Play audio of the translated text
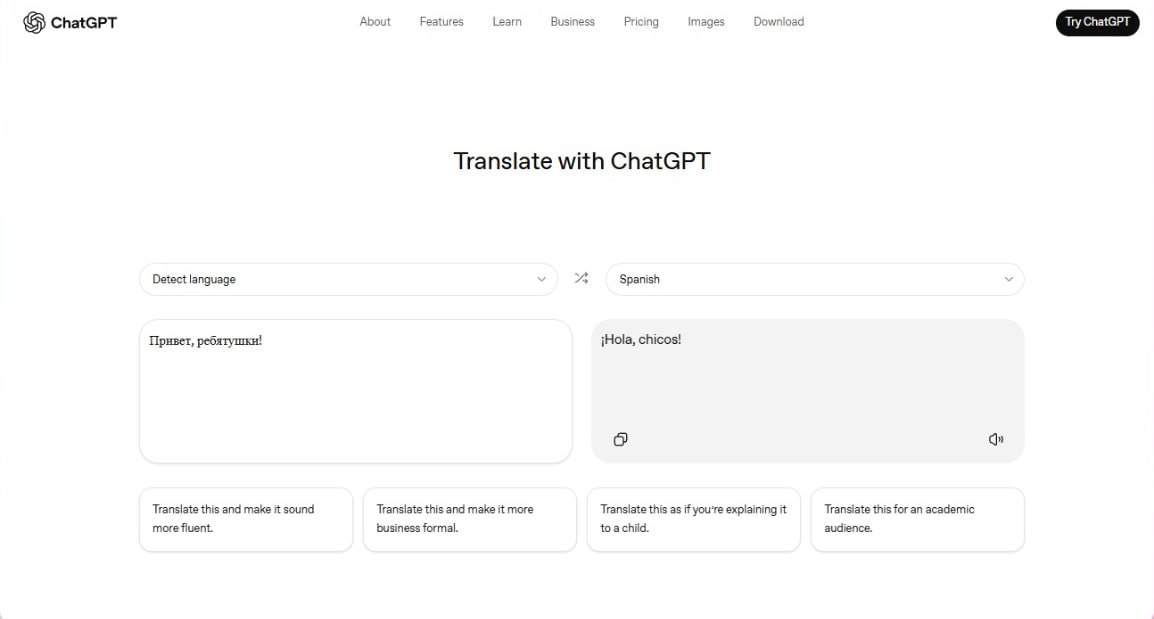1154x619 pixels. 995,439
